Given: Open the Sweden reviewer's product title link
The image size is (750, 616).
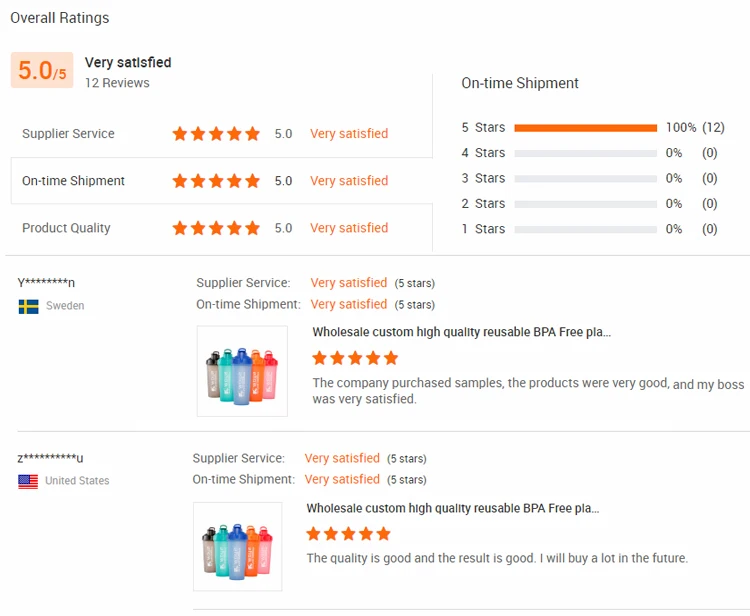Looking at the screenshot, I should pyautogui.click(x=461, y=332).
